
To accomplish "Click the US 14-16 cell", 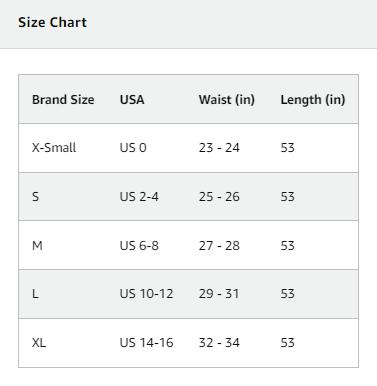I will [146, 343].
